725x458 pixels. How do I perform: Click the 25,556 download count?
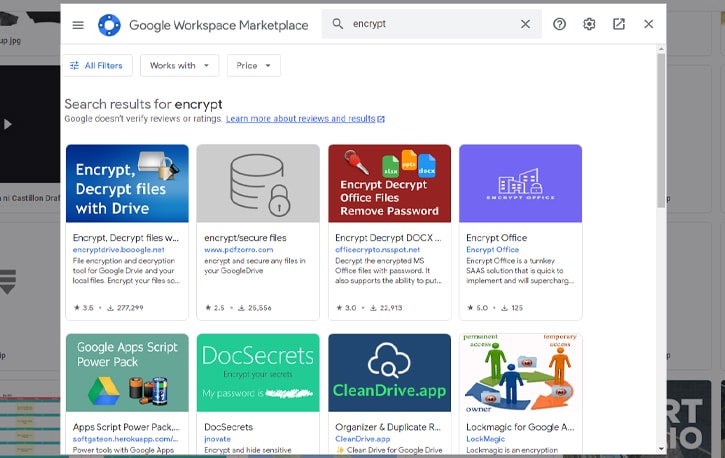pos(255,308)
